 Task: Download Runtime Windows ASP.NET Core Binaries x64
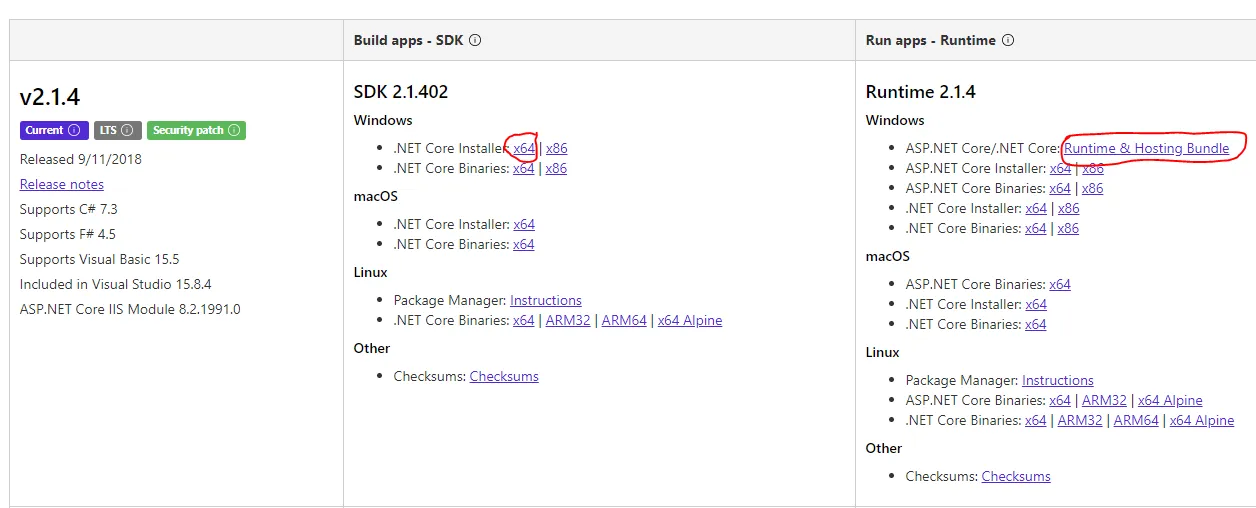click(x=1060, y=188)
